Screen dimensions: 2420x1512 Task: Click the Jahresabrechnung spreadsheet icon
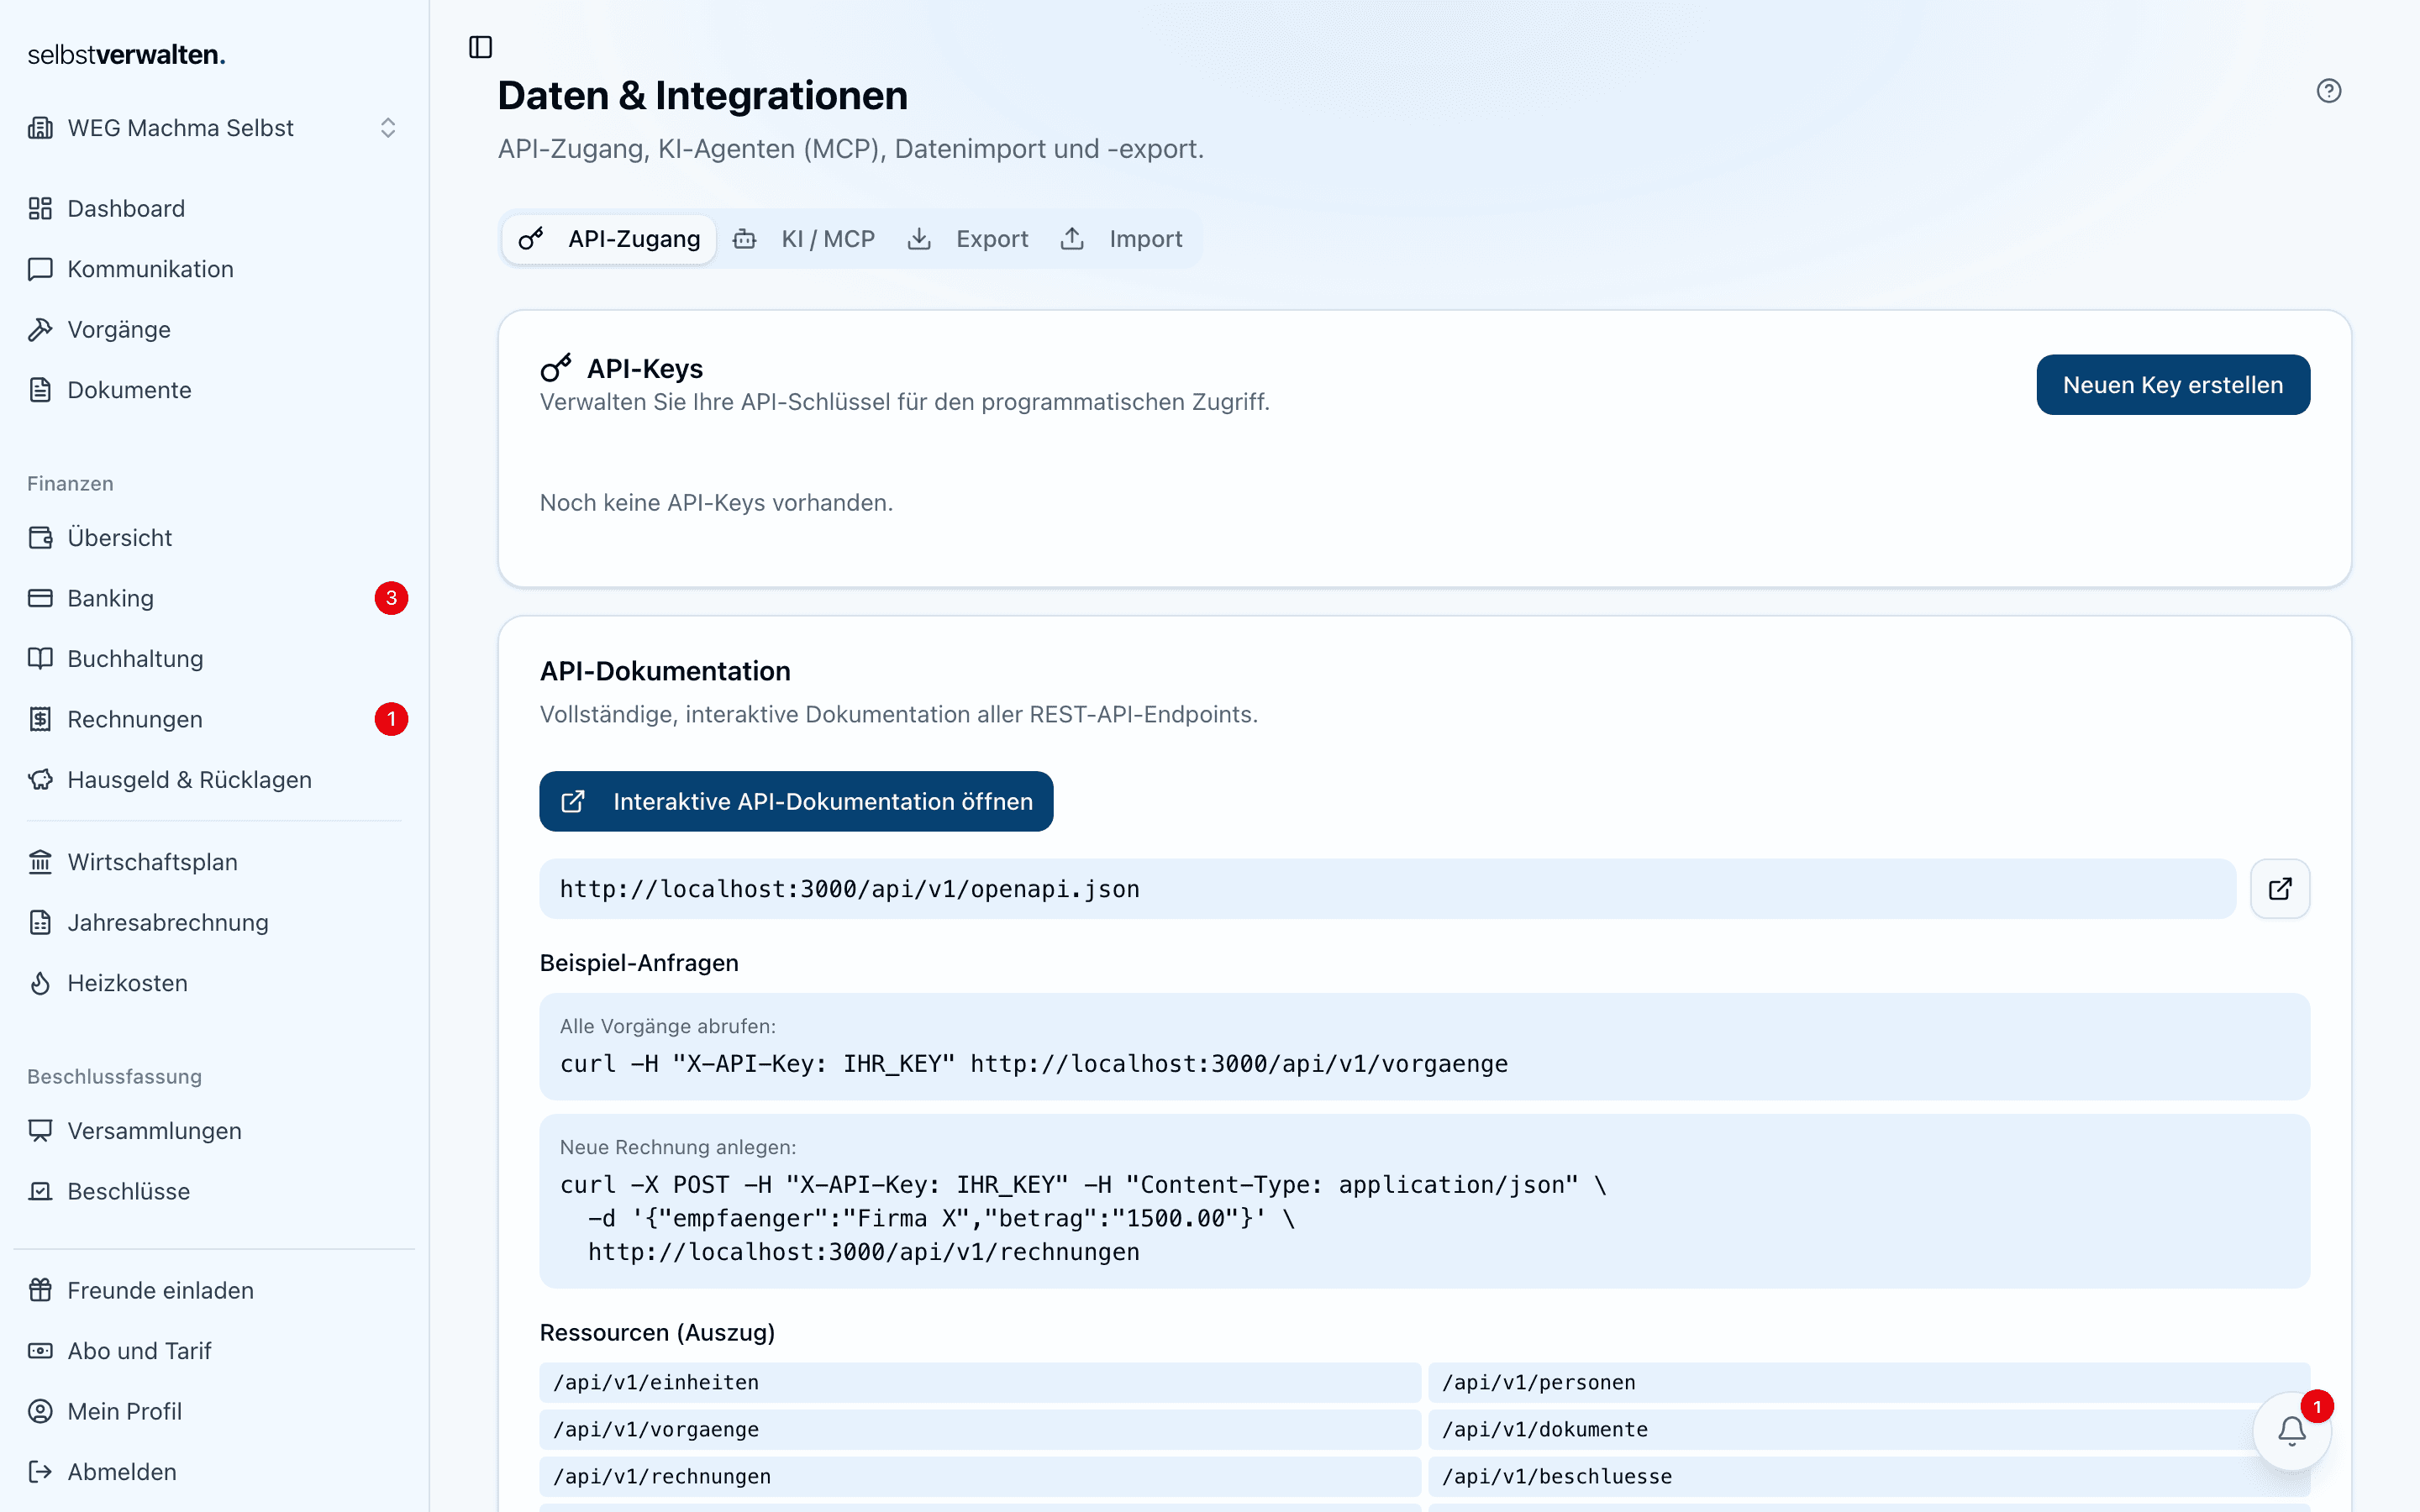pos(40,922)
